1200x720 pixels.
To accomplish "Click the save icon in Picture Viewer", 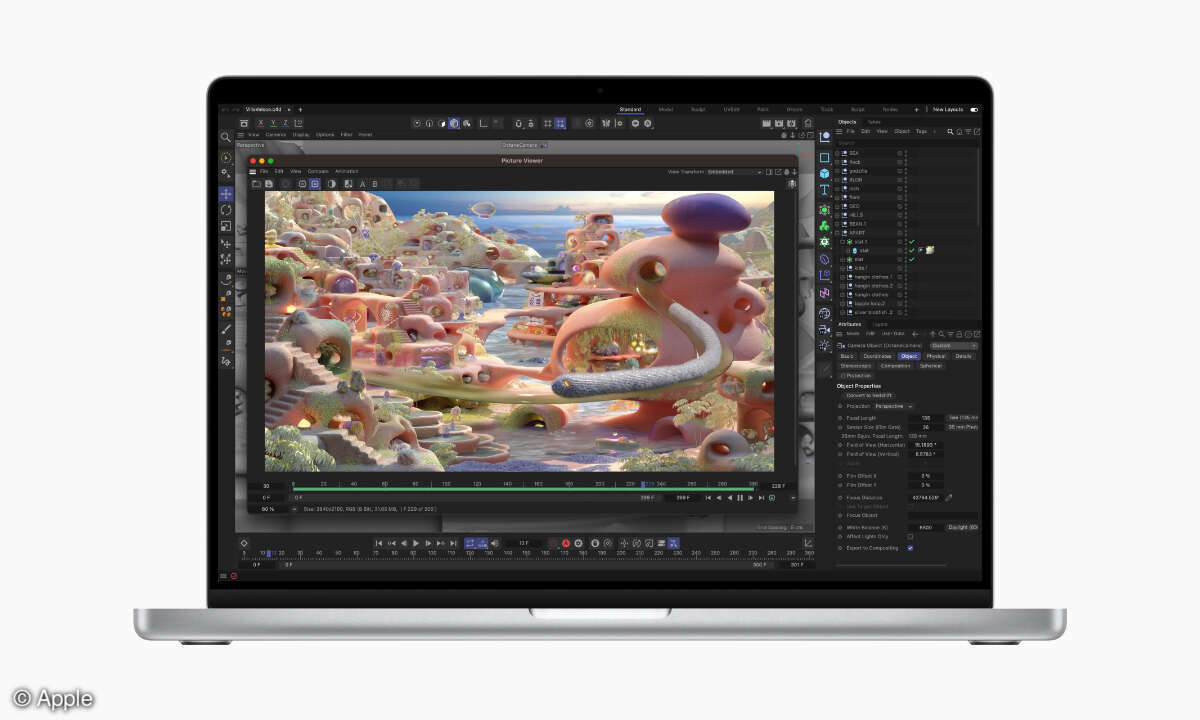I will 269,184.
